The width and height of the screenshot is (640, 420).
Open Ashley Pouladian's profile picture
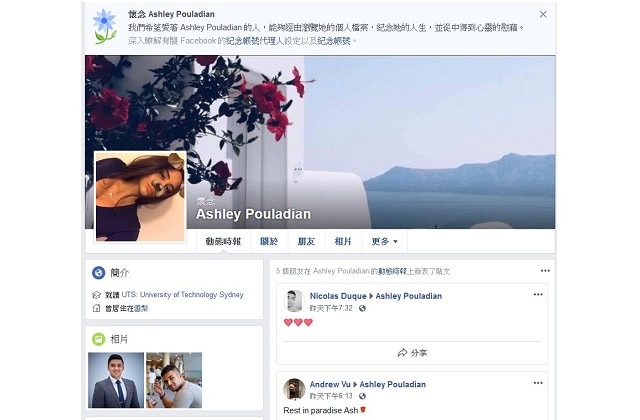(140, 197)
